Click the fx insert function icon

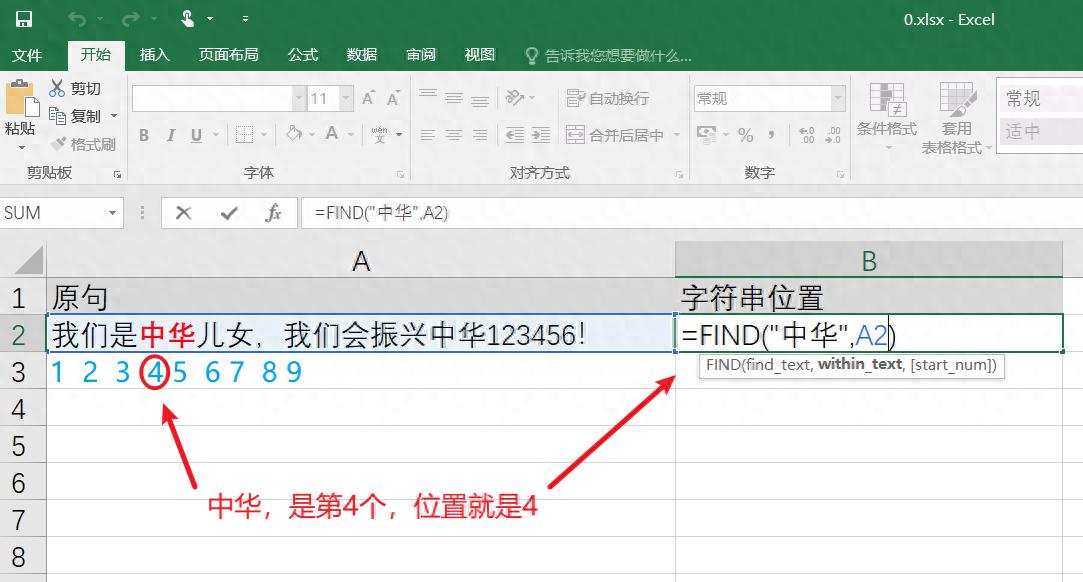coord(274,213)
